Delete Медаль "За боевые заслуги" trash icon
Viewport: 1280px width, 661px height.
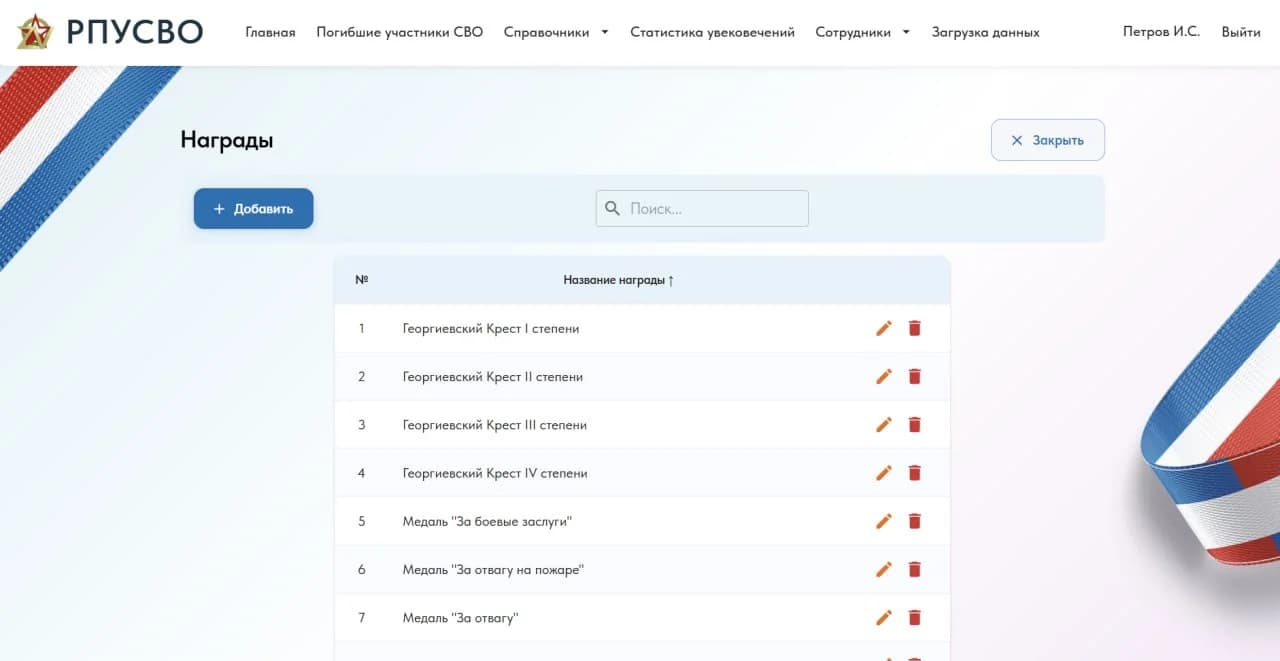pyautogui.click(x=914, y=521)
